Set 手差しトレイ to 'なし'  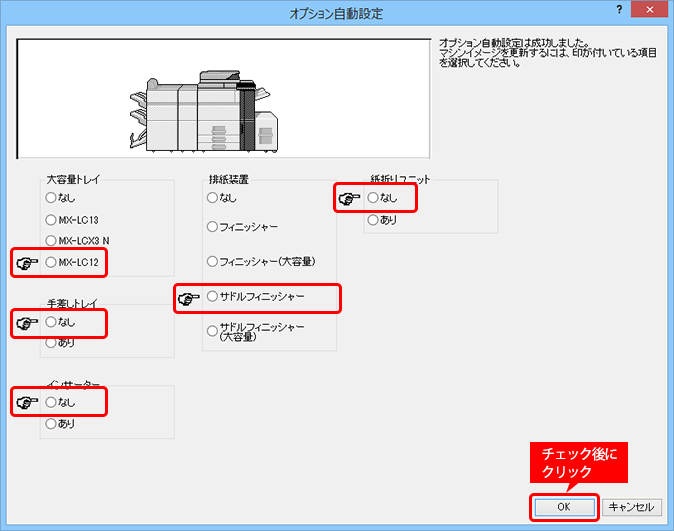point(51,322)
